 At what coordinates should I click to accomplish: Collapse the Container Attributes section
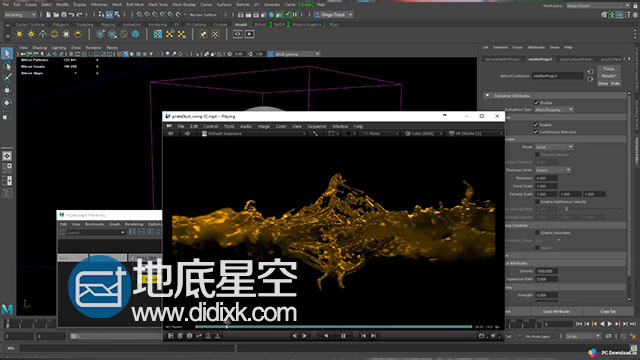tap(487, 96)
